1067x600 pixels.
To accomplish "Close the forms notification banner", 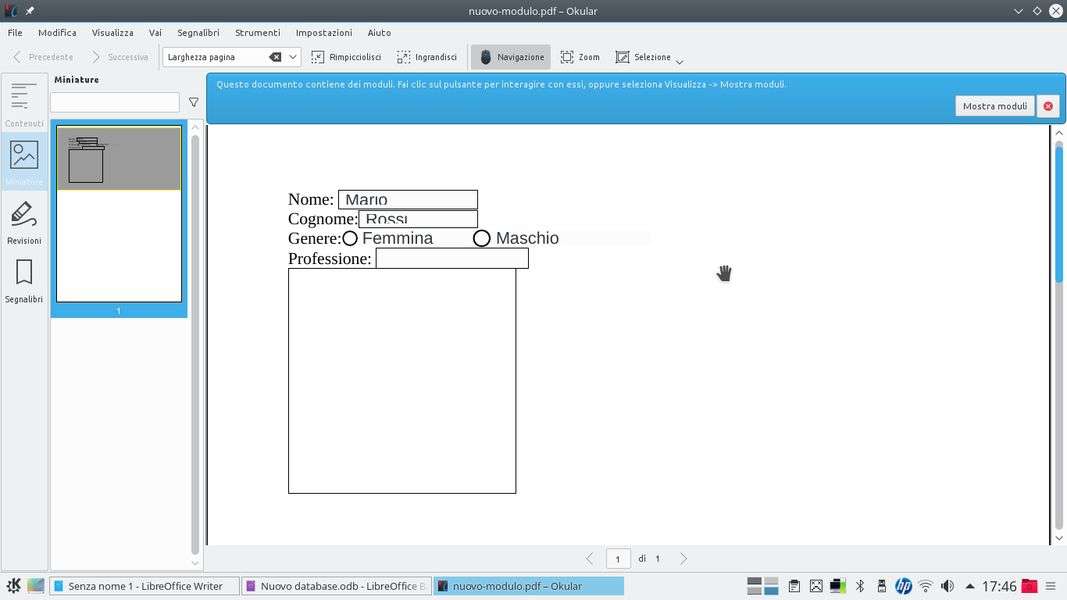I will coord(1048,106).
